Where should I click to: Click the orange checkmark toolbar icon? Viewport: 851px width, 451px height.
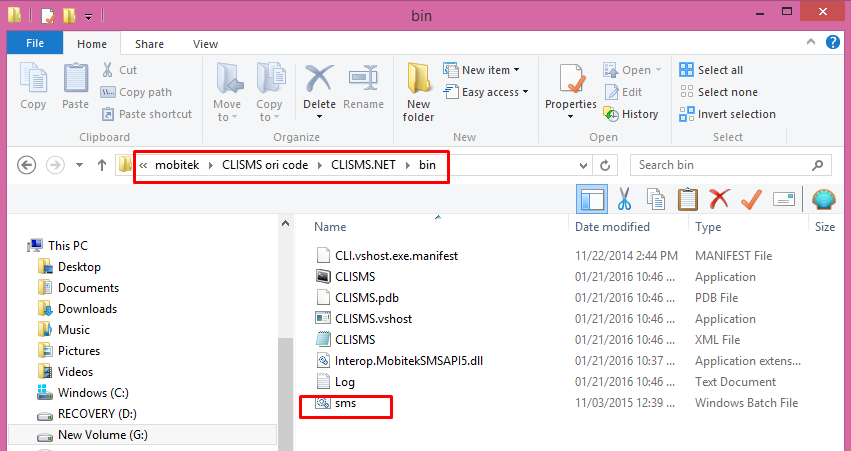[751, 199]
